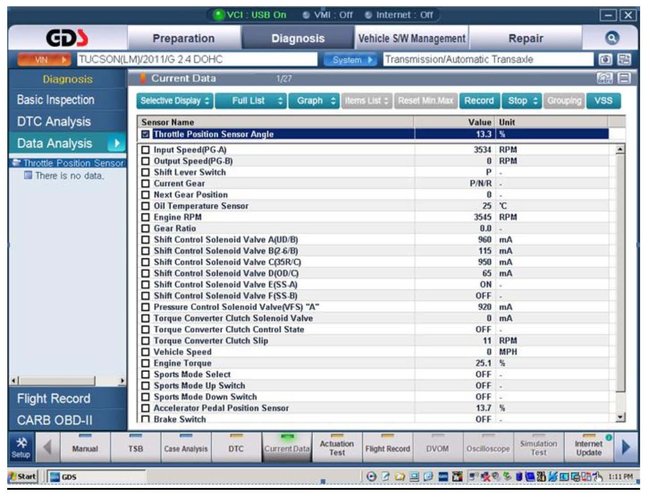Open Flight Record in the left sidebar
This screenshot has height=497, width=650.
click(53, 399)
